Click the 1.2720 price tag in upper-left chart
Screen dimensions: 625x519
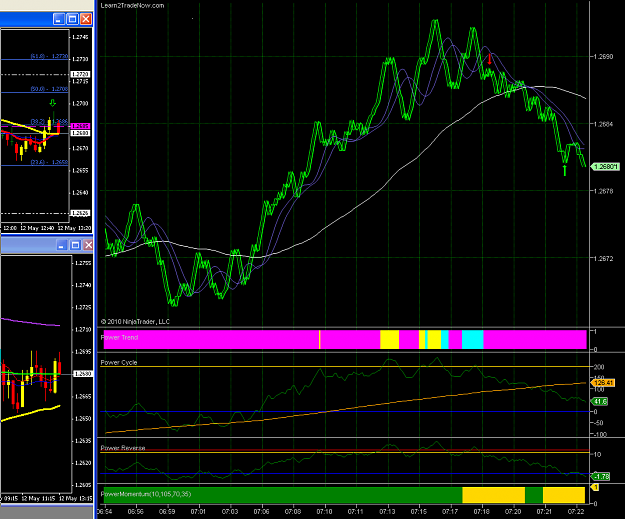[81, 75]
